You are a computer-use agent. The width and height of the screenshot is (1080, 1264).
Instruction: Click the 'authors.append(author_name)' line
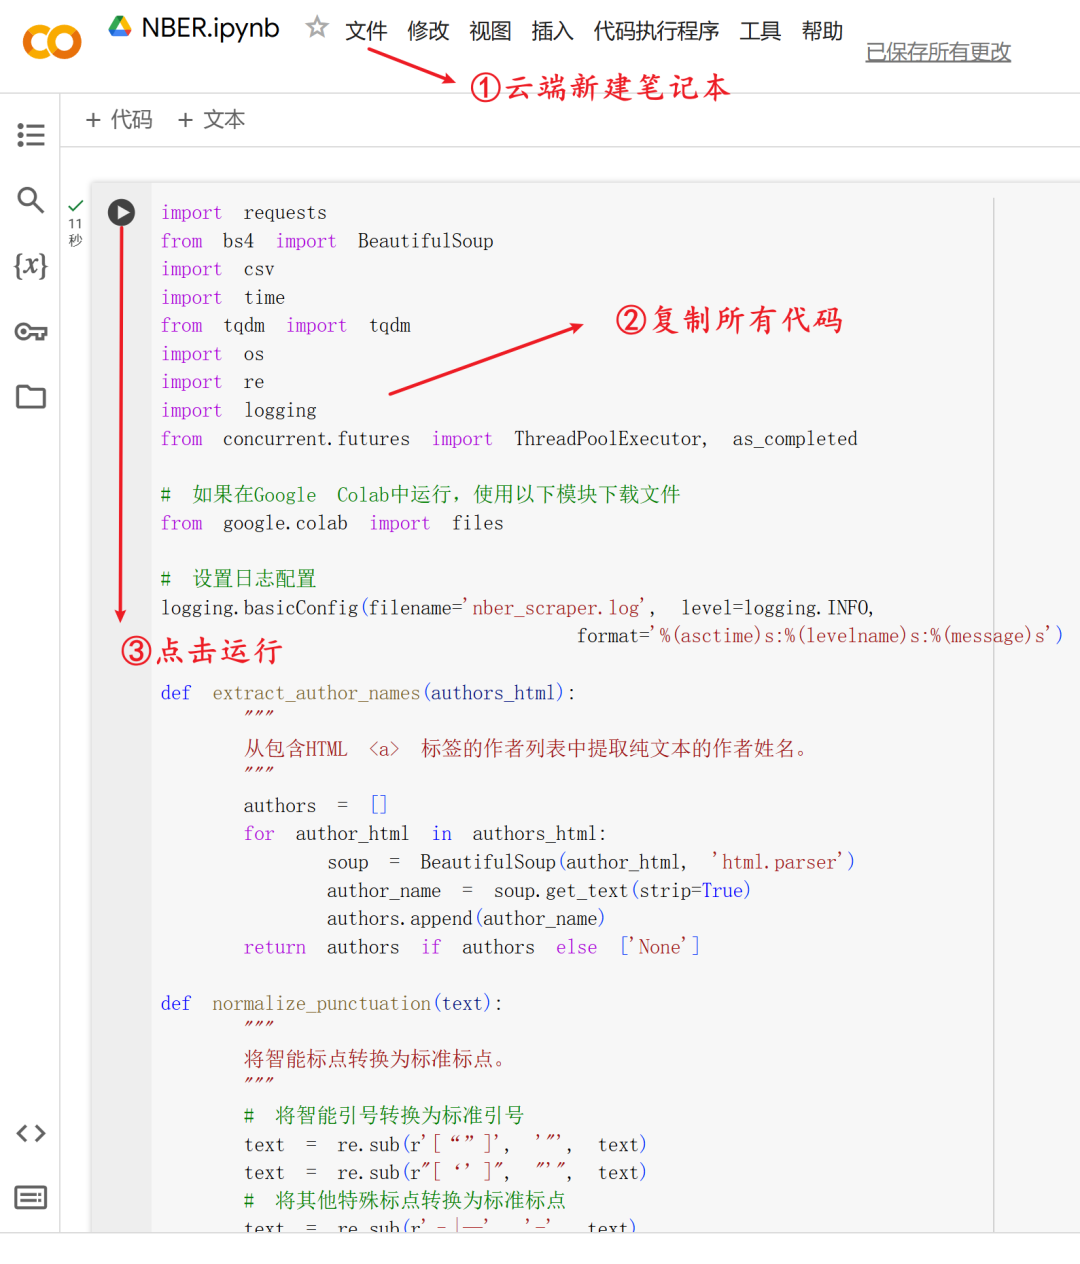click(465, 918)
